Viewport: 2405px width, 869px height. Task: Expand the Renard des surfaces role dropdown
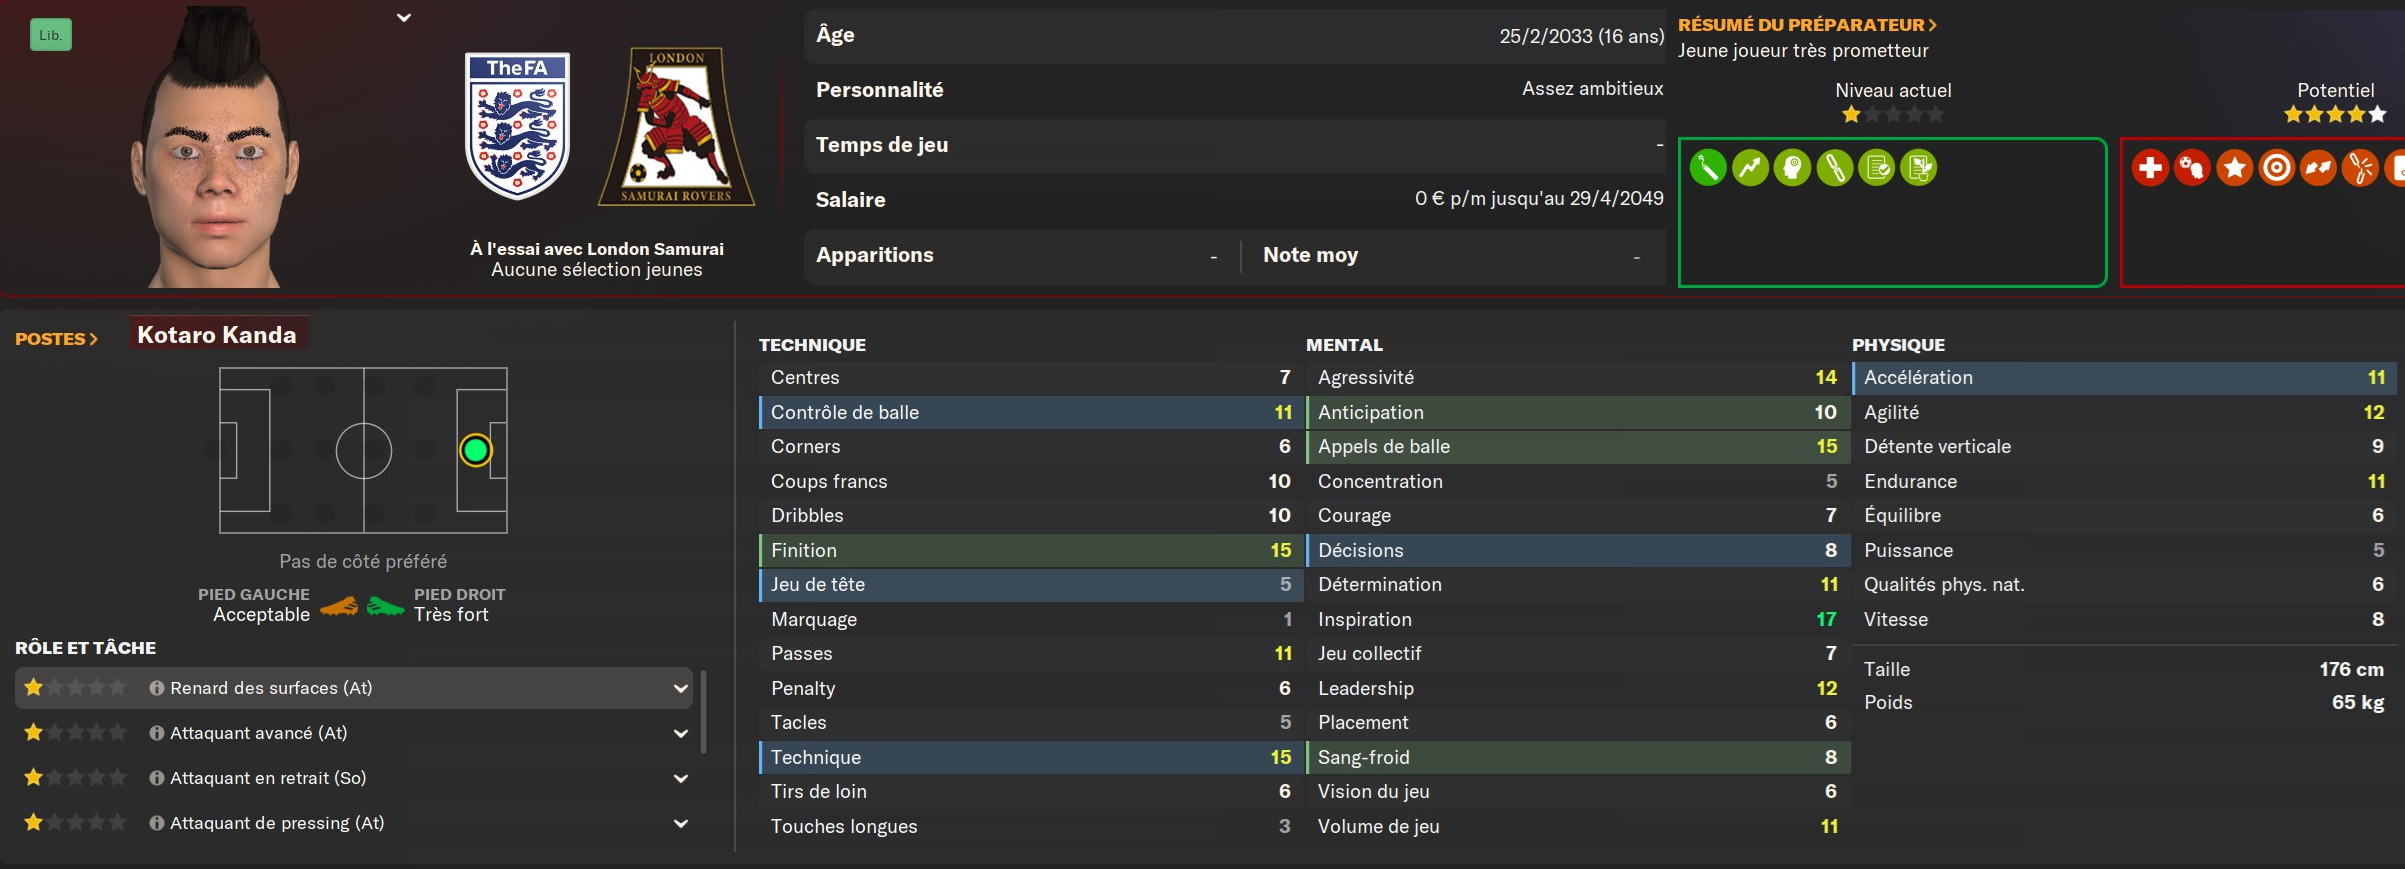pyautogui.click(x=680, y=688)
